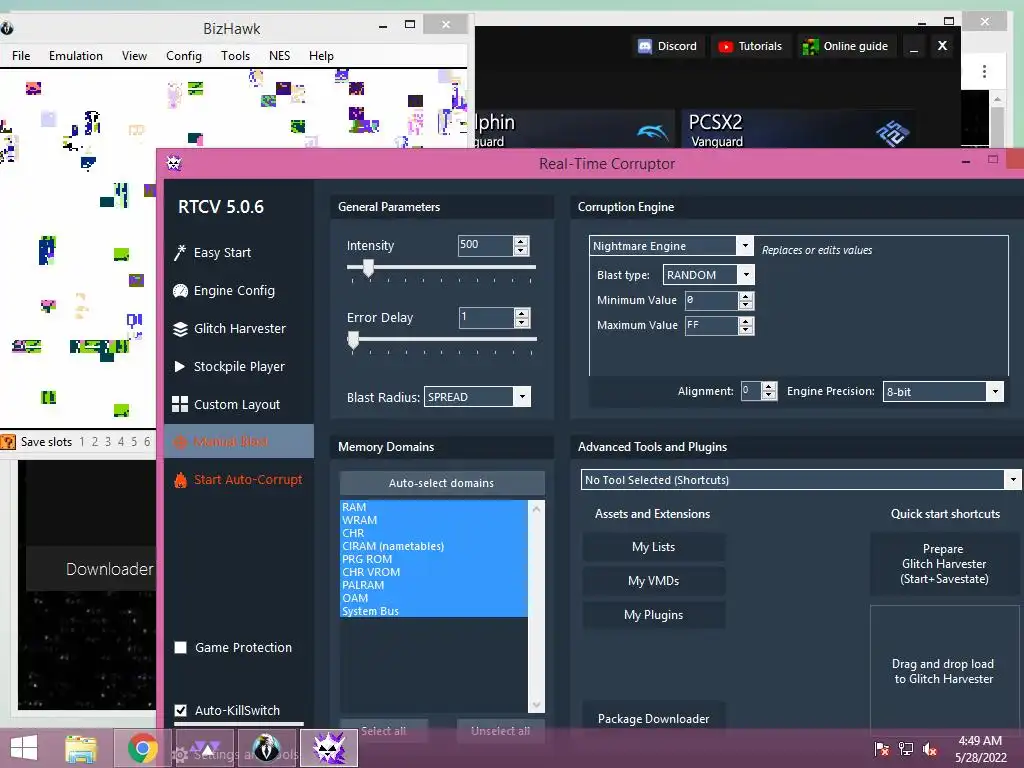Click the Intensity value field
1024x768 pixels.
point(485,246)
